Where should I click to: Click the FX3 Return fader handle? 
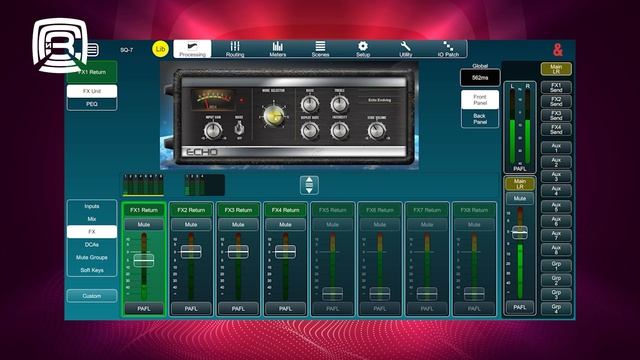pyautogui.click(x=238, y=252)
